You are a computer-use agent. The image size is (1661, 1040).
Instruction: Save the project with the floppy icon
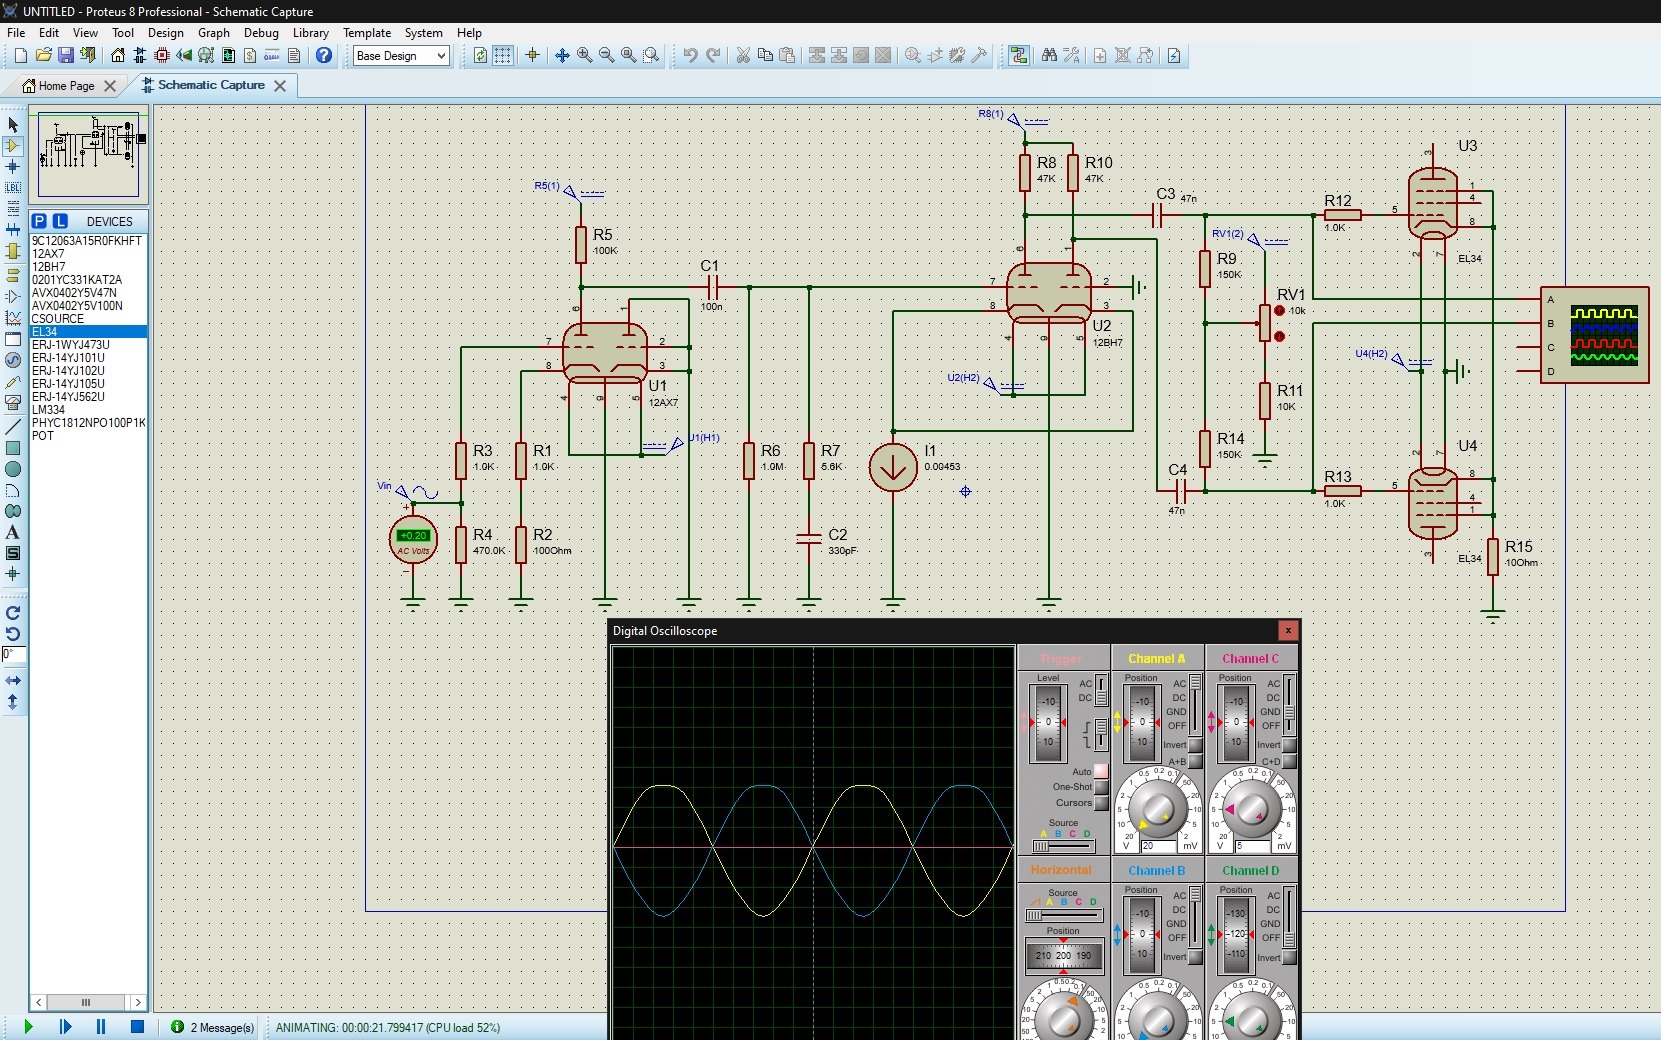pos(65,56)
